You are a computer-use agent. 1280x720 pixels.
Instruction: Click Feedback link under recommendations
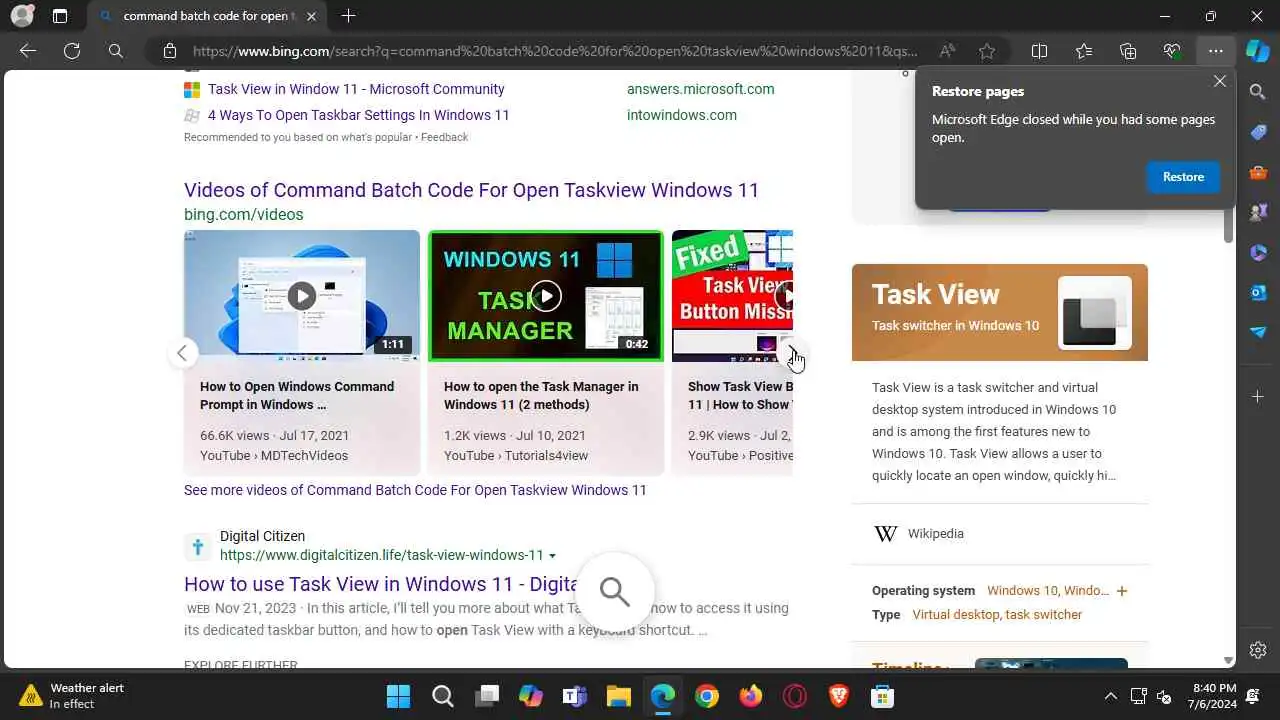[x=444, y=137]
